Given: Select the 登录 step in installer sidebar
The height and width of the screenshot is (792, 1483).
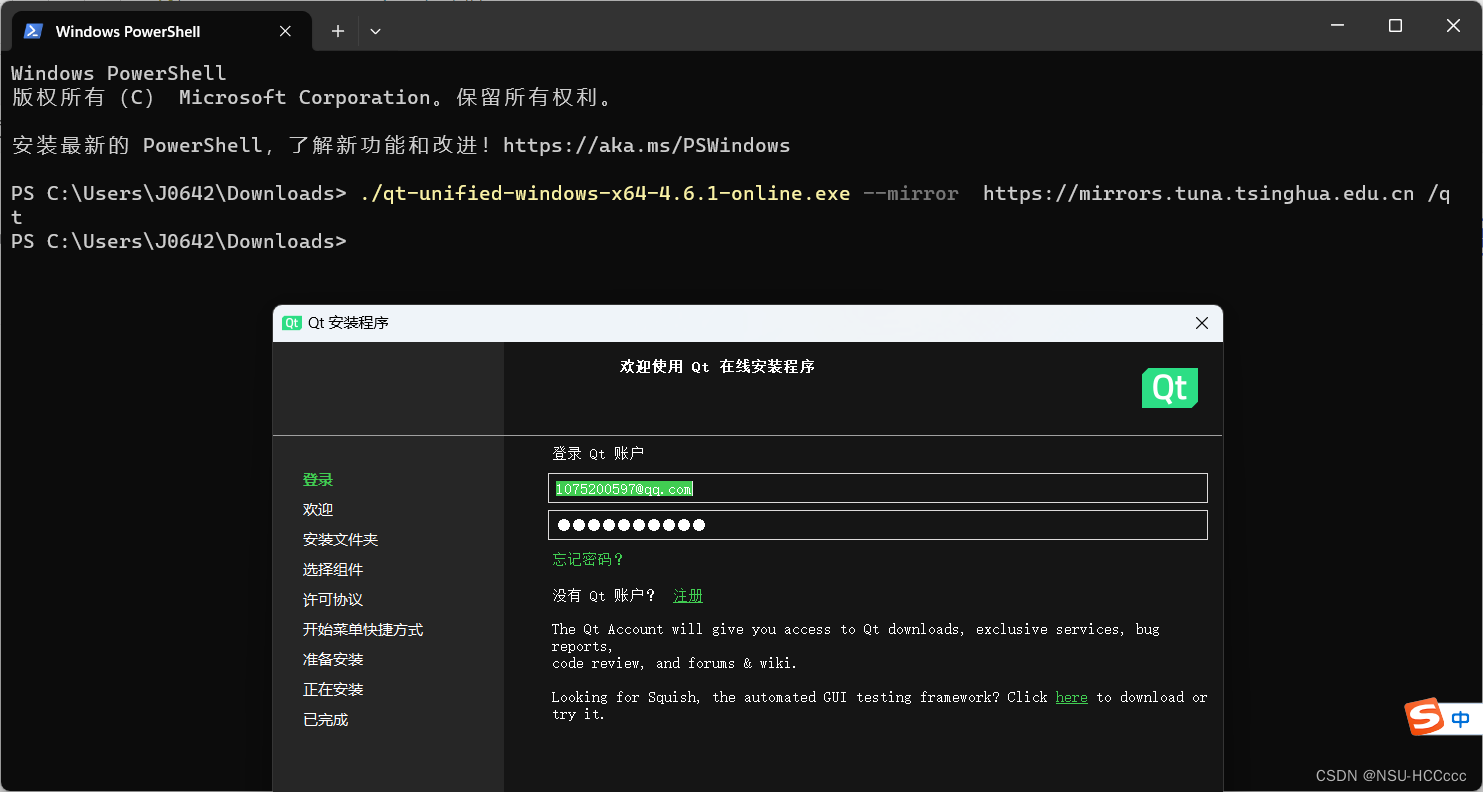Looking at the screenshot, I should [318, 480].
